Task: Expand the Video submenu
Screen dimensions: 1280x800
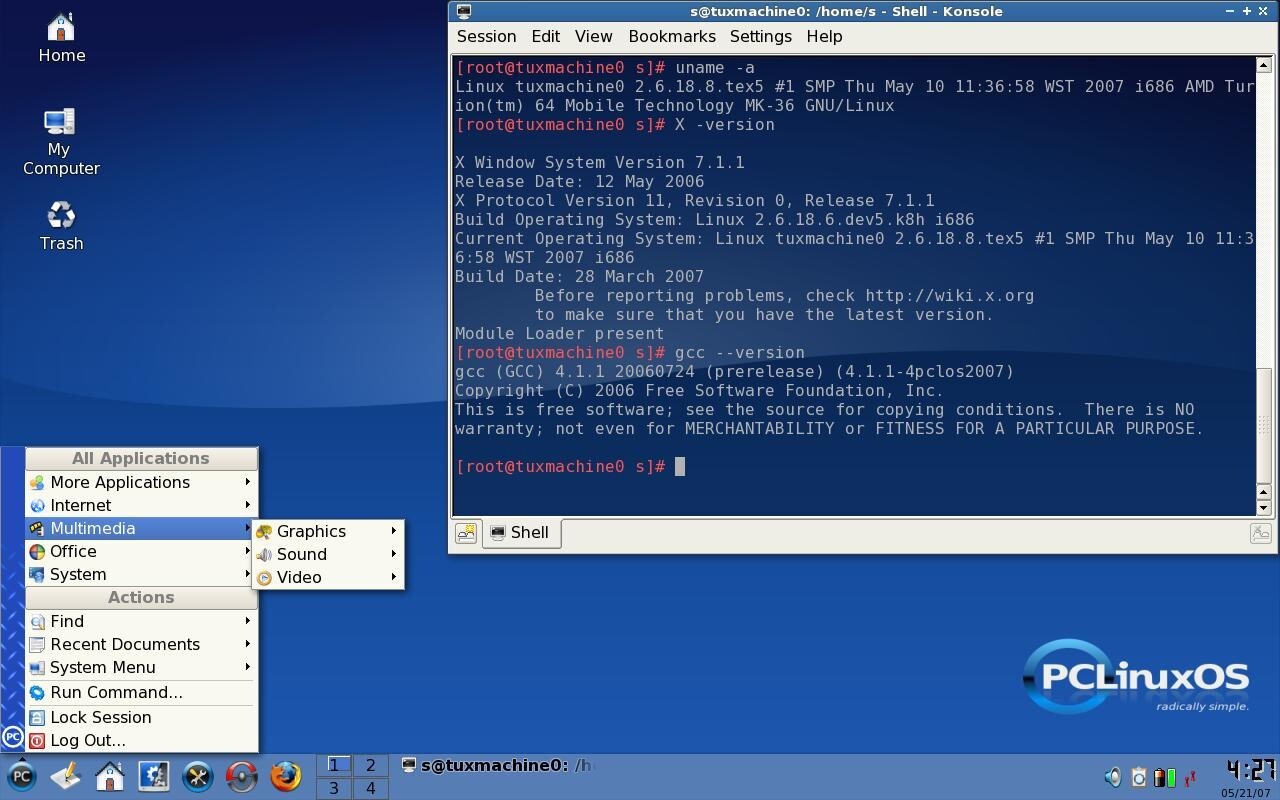Action: coord(328,577)
